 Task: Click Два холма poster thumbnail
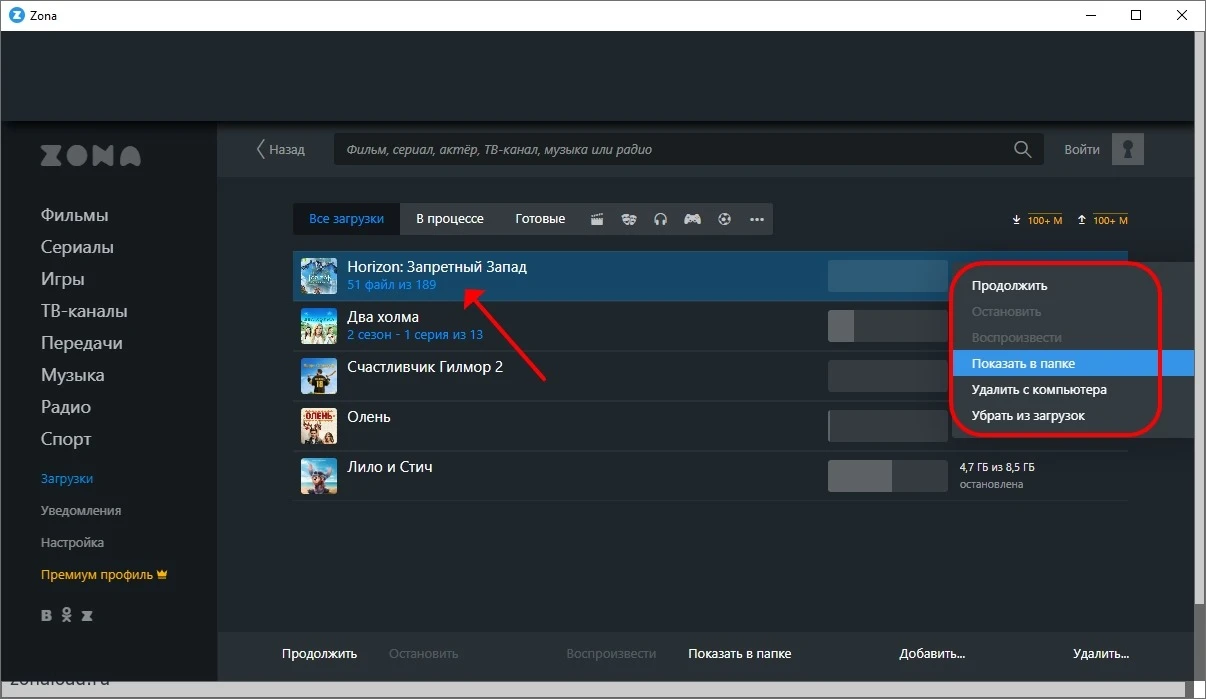[x=319, y=326]
